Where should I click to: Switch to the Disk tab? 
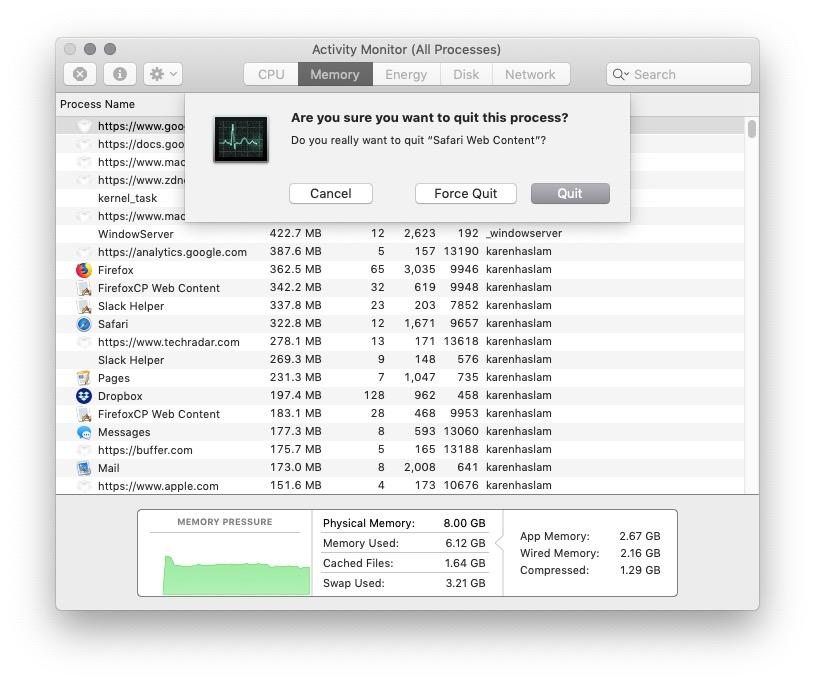click(466, 74)
